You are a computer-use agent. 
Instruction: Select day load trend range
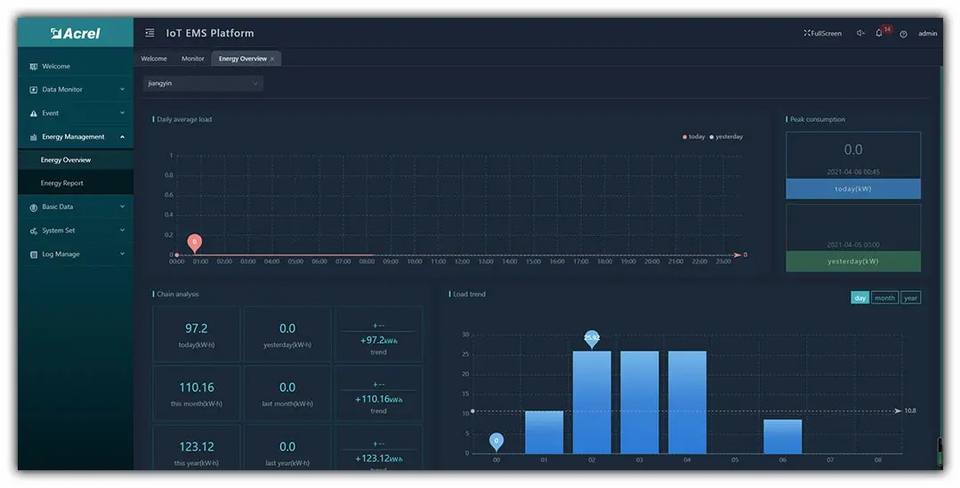(860, 298)
